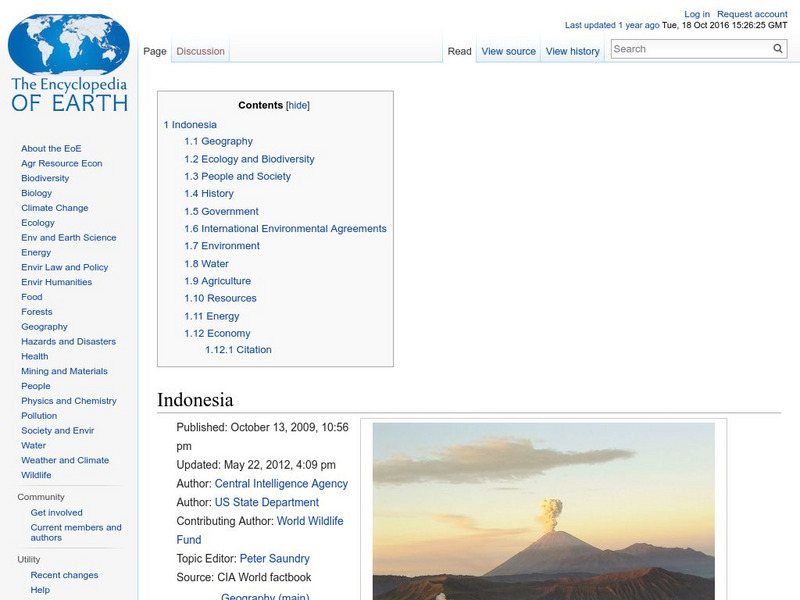The image size is (800, 600).
Task: Click the search magnifying glass icon
Action: tap(777, 47)
